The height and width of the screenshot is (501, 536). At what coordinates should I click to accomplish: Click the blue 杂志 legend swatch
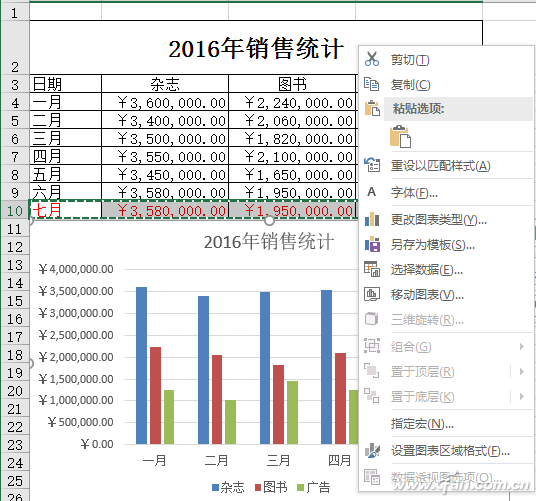click(215, 487)
